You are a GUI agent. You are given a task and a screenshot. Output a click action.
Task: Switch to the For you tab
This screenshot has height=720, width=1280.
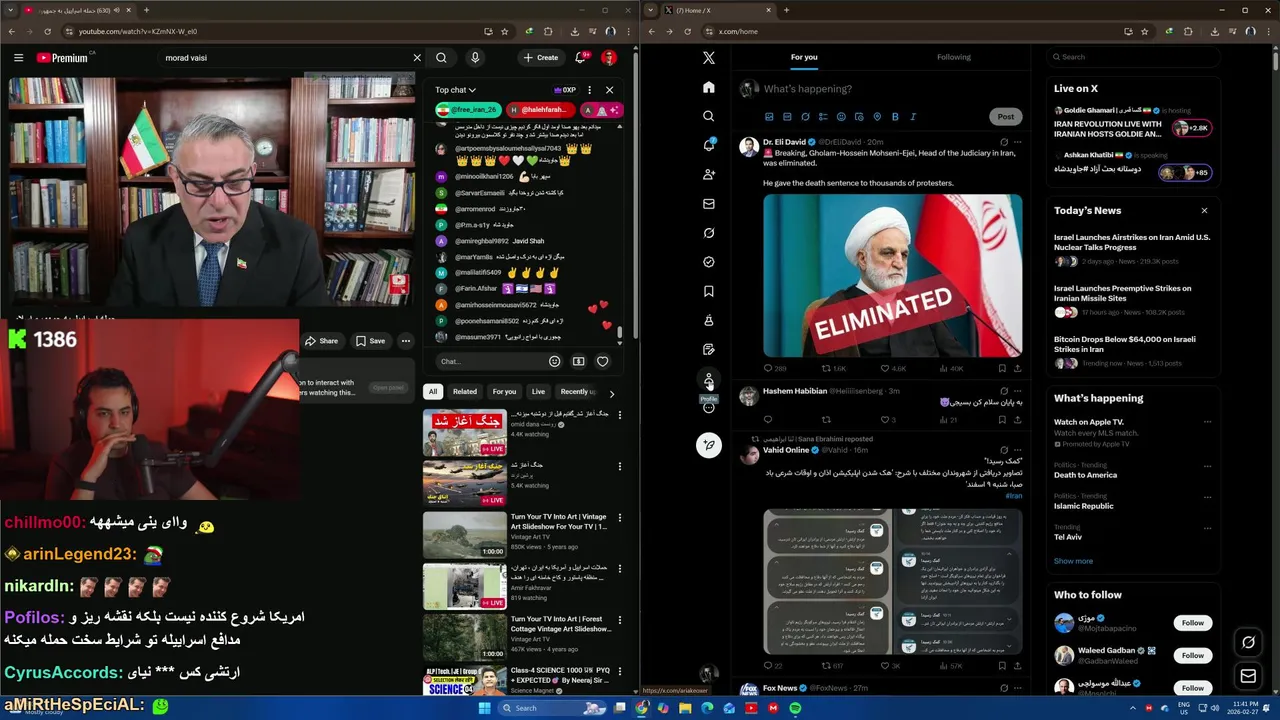804,57
